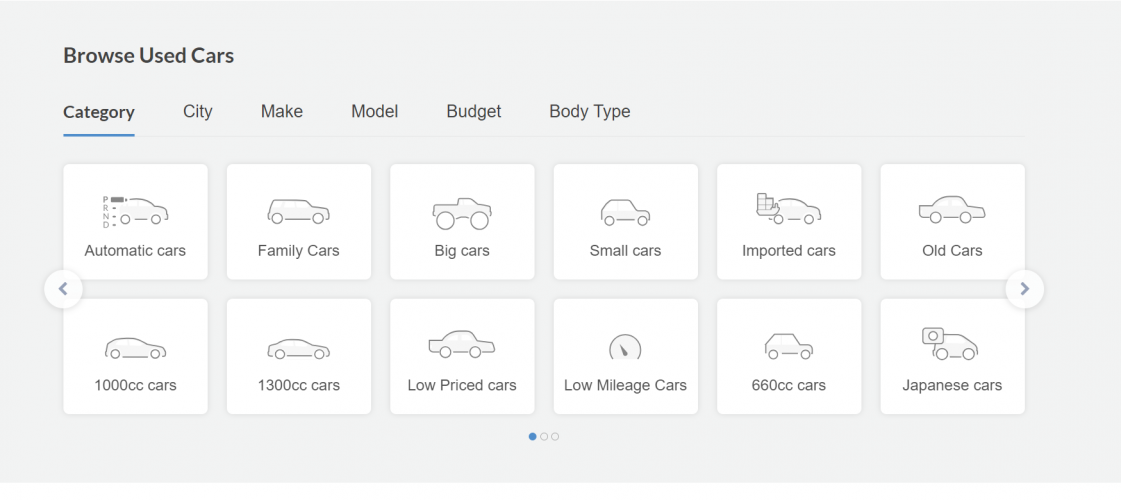Click the Small cars icon
This screenshot has width=1121, height=500.
click(626, 212)
